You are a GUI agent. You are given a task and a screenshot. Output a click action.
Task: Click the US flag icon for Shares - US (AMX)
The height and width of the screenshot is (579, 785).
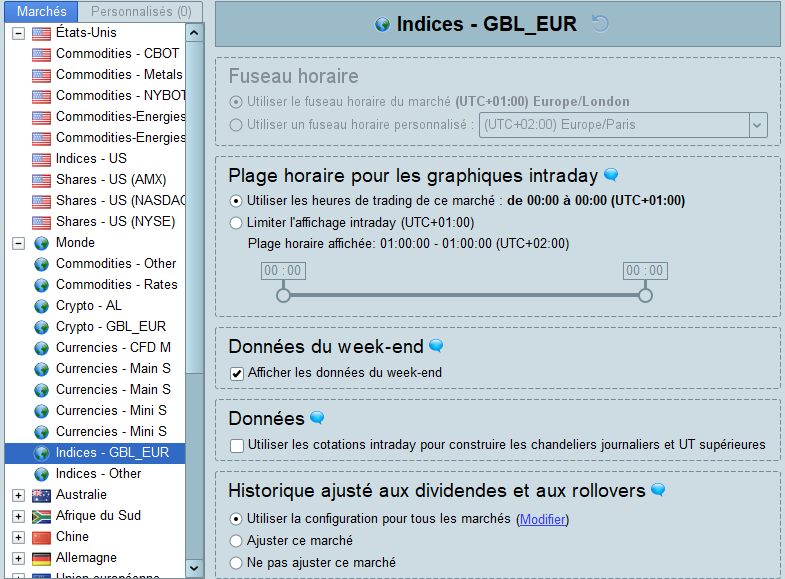coord(41,180)
